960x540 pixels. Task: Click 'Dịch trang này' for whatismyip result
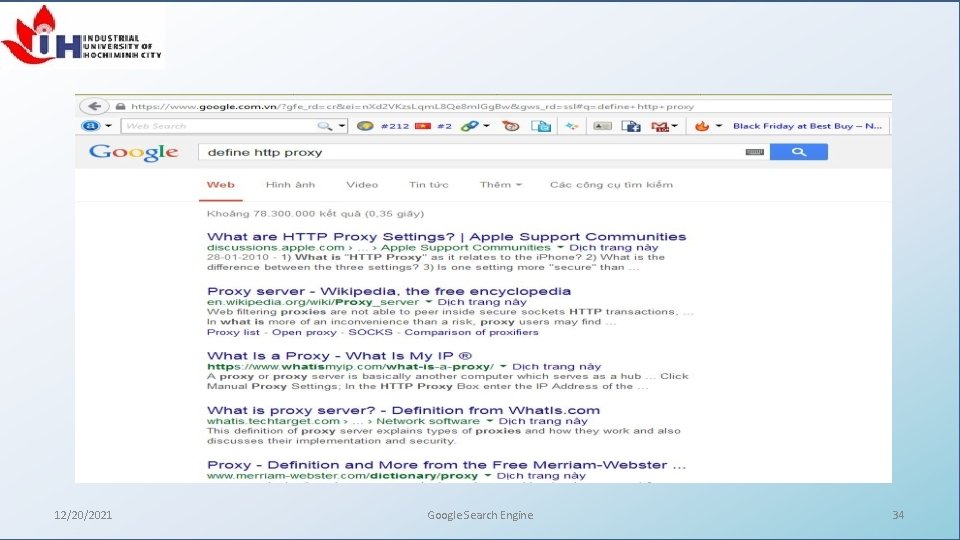pyautogui.click(x=557, y=367)
